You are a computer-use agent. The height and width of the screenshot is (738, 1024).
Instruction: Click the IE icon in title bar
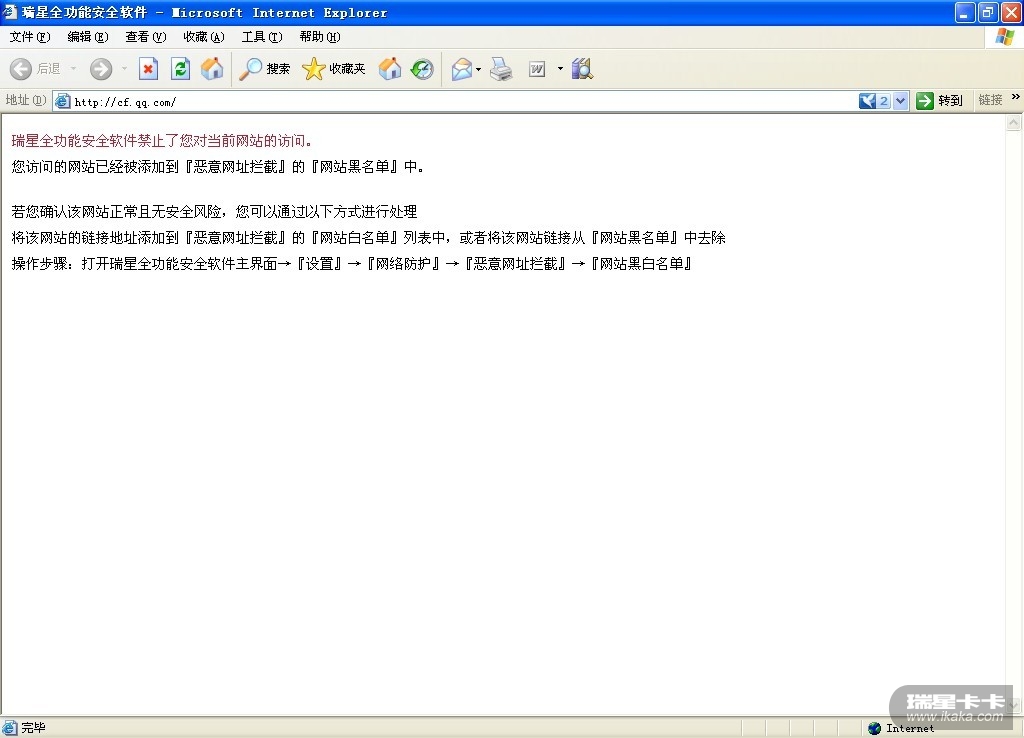click(x=10, y=12)
